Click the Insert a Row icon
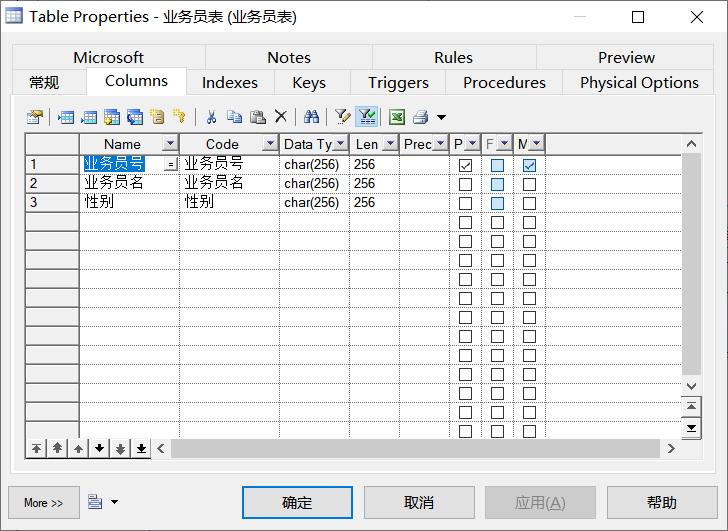The height and width of the screenshot is (531, 728). [66, 117]
